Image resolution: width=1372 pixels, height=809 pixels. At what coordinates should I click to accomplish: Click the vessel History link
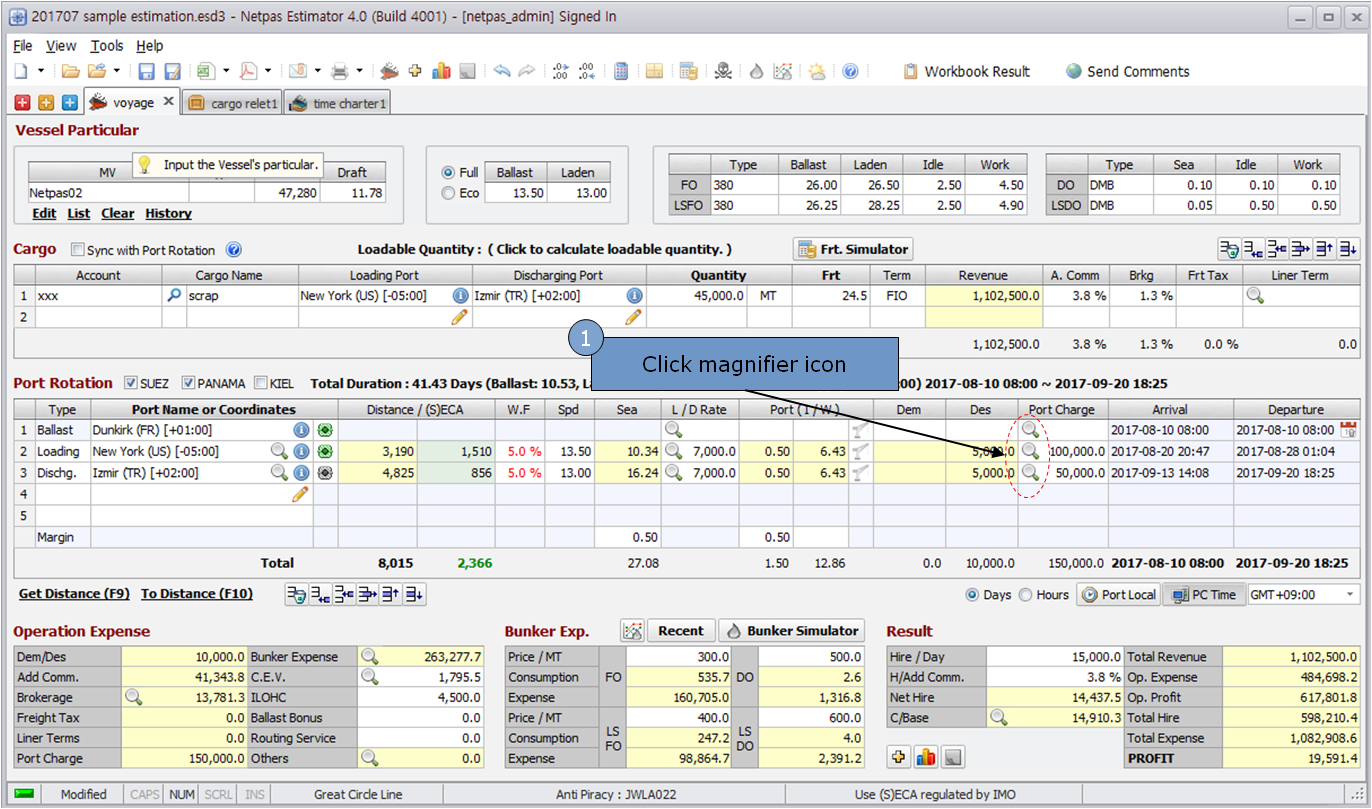click(168, 214)
